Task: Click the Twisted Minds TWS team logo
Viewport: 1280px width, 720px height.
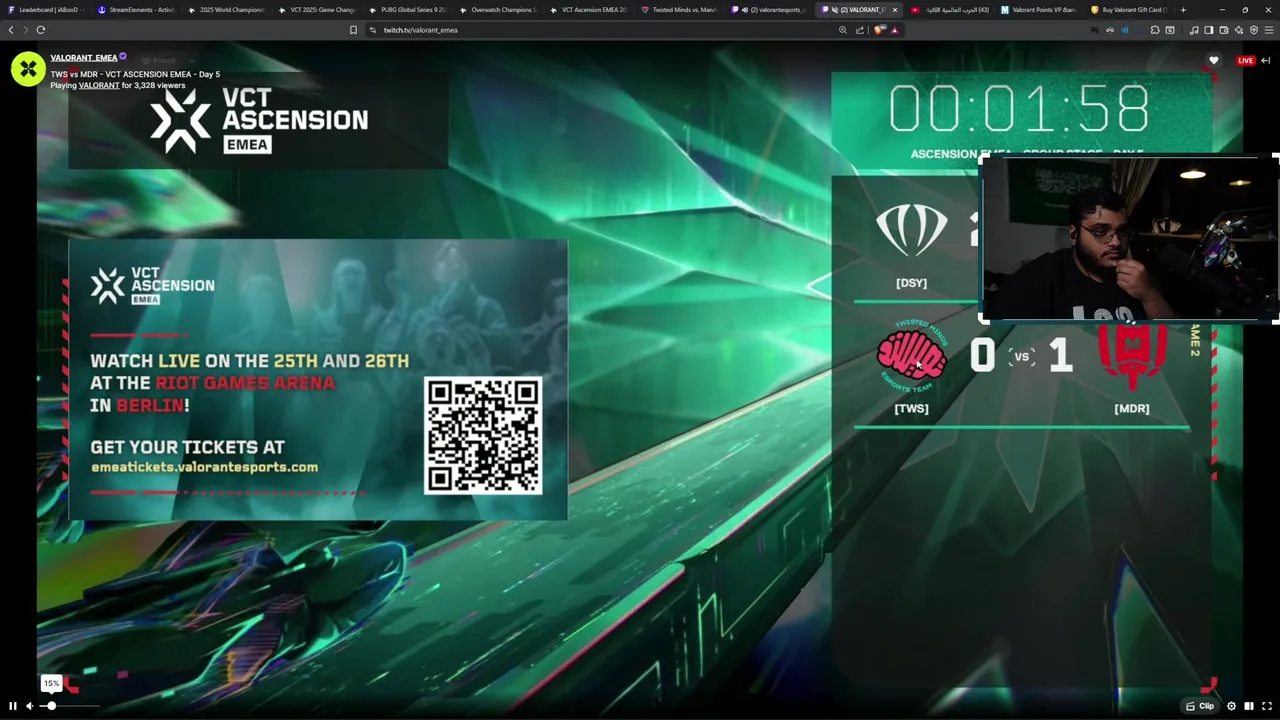Action: coord(911,356)
